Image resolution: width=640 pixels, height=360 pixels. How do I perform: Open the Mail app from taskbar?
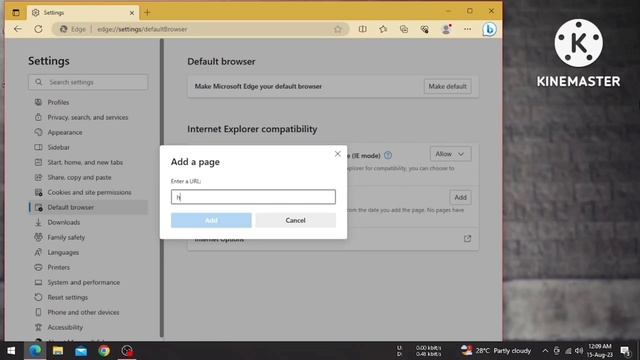pos(81,351)
